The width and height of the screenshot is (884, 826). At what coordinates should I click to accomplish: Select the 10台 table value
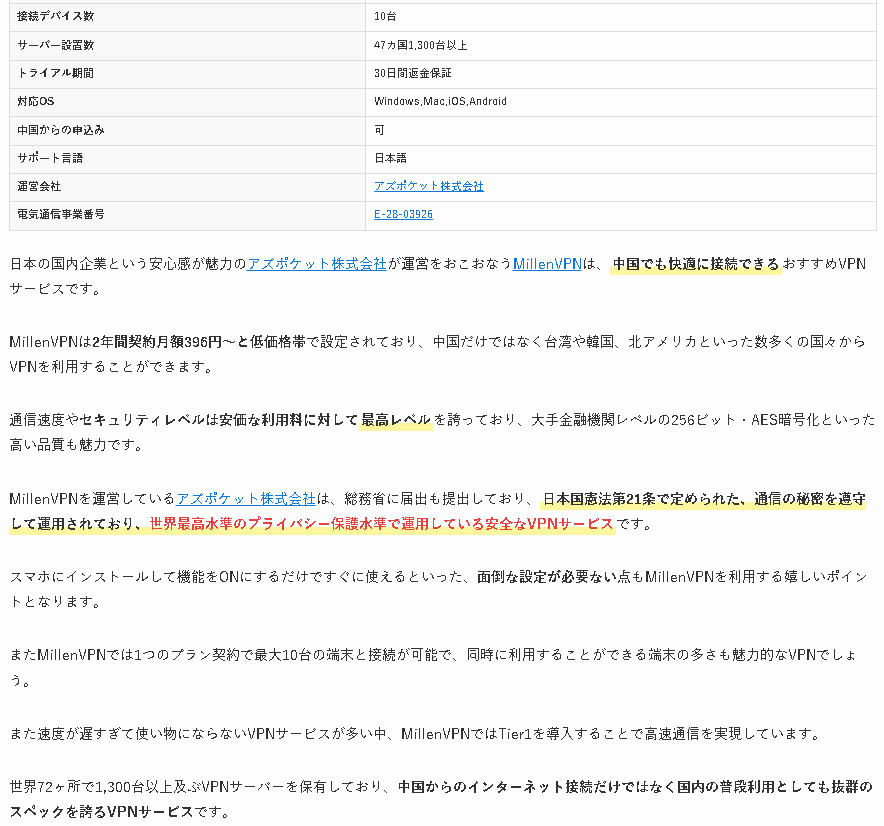pyautogui.click(x=385, y=17)
